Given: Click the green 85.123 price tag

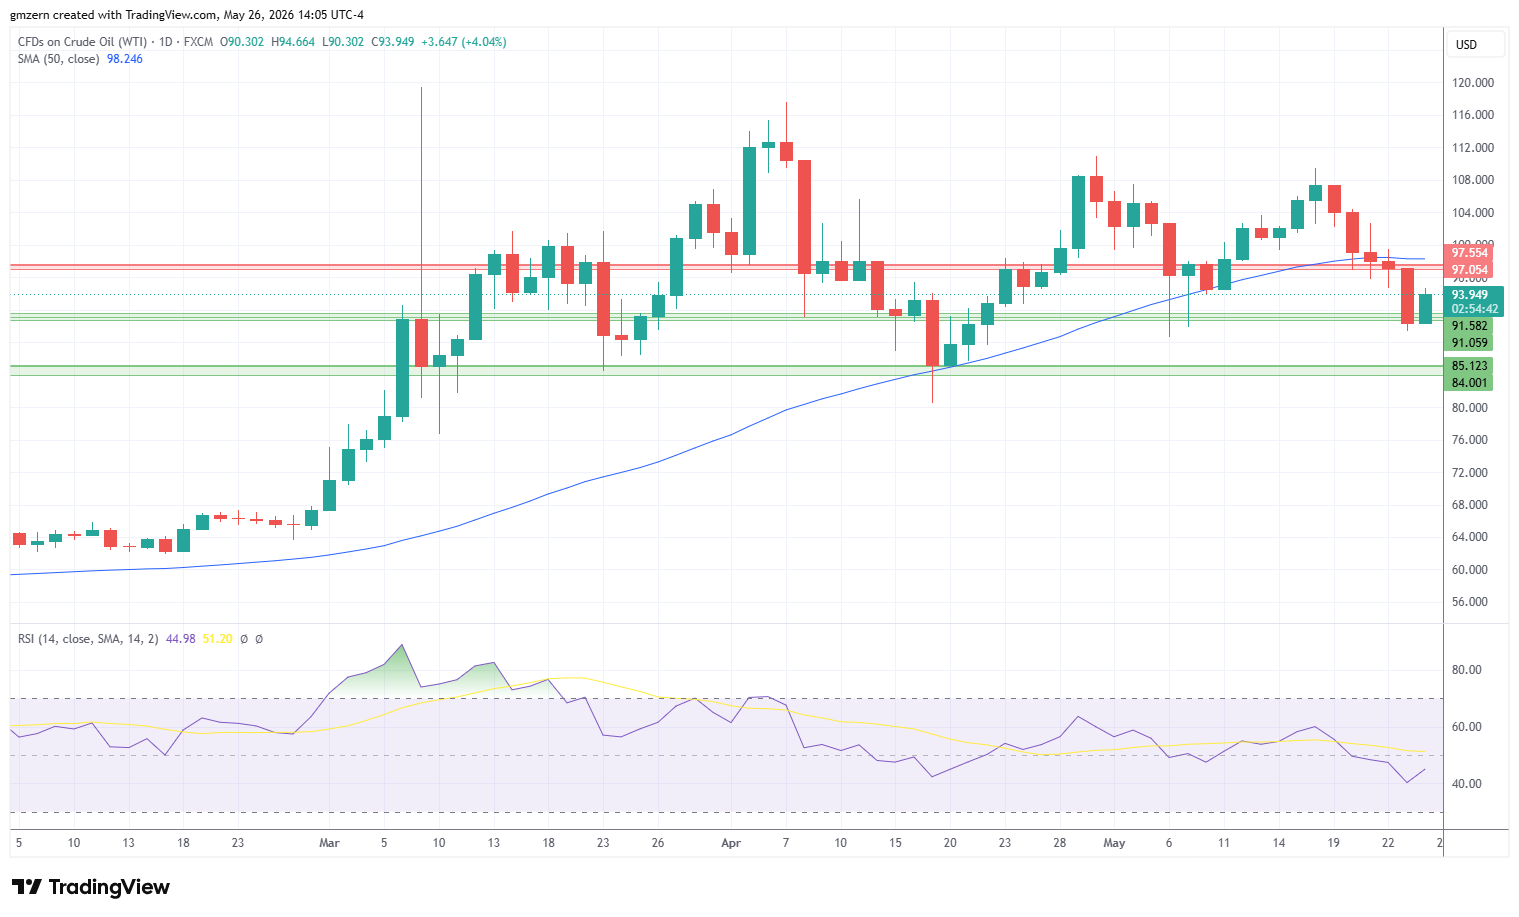Looking at the screenshot, I should [1470, 366].
